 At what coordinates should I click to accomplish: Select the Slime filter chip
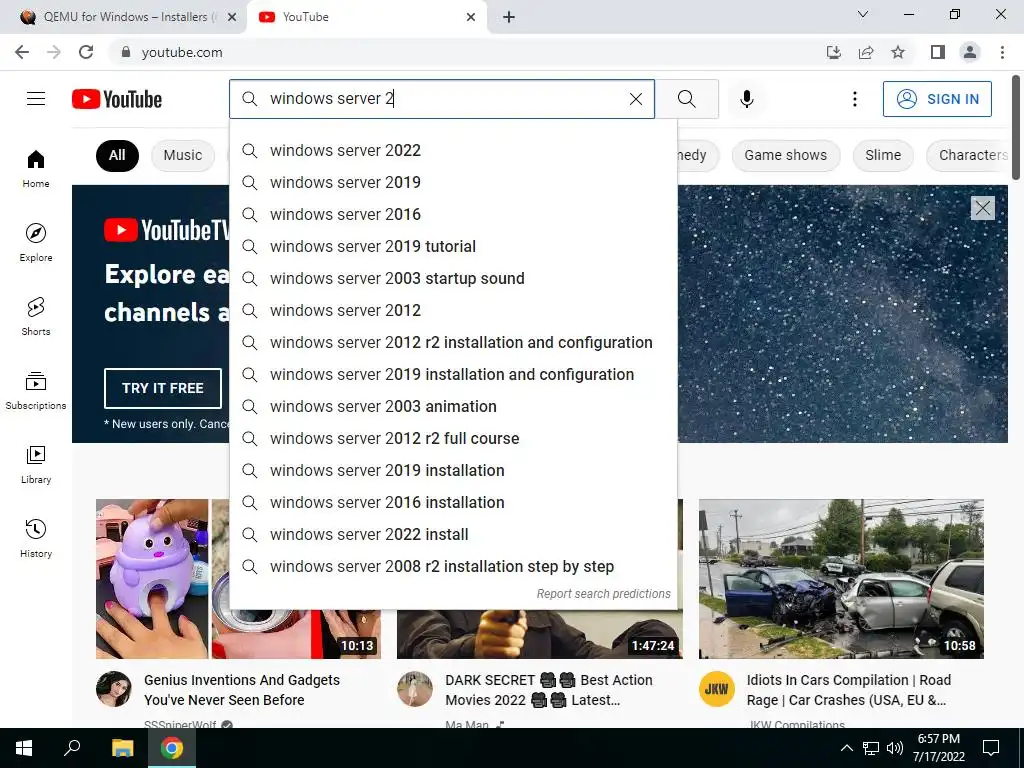(x=883, y=155)
